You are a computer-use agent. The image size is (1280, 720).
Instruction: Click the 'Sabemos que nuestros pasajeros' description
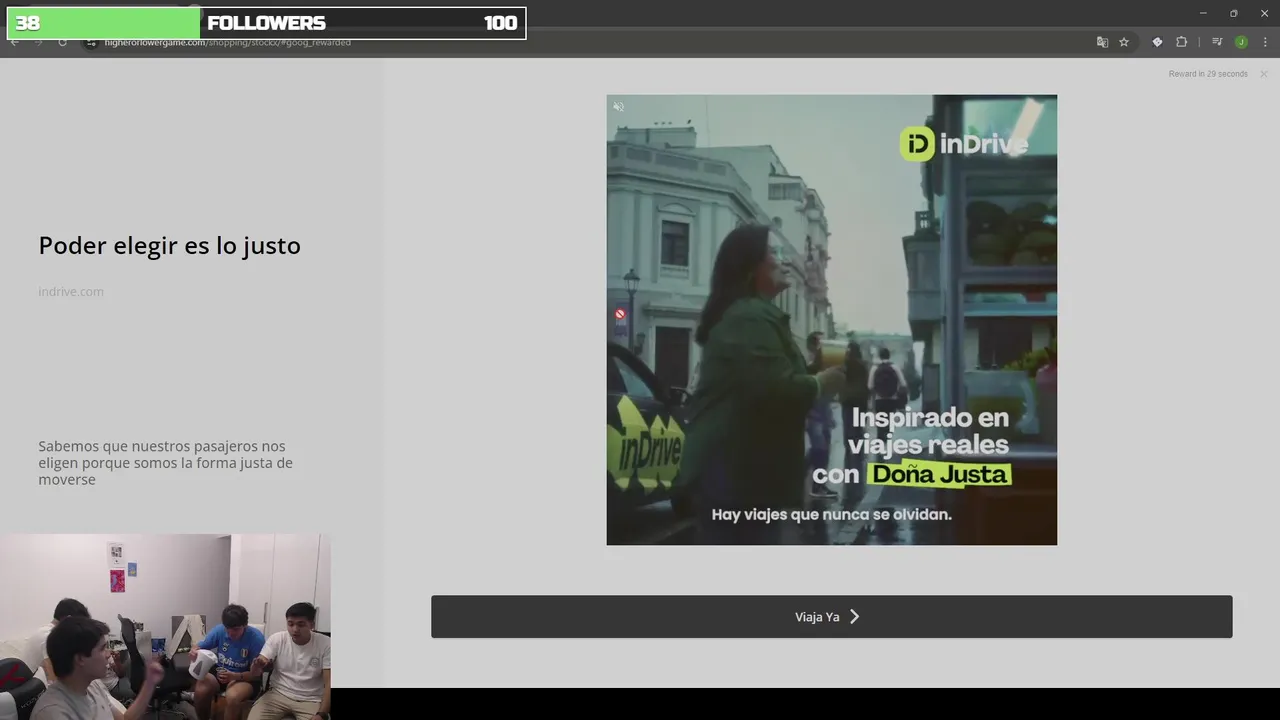point(166,463)
